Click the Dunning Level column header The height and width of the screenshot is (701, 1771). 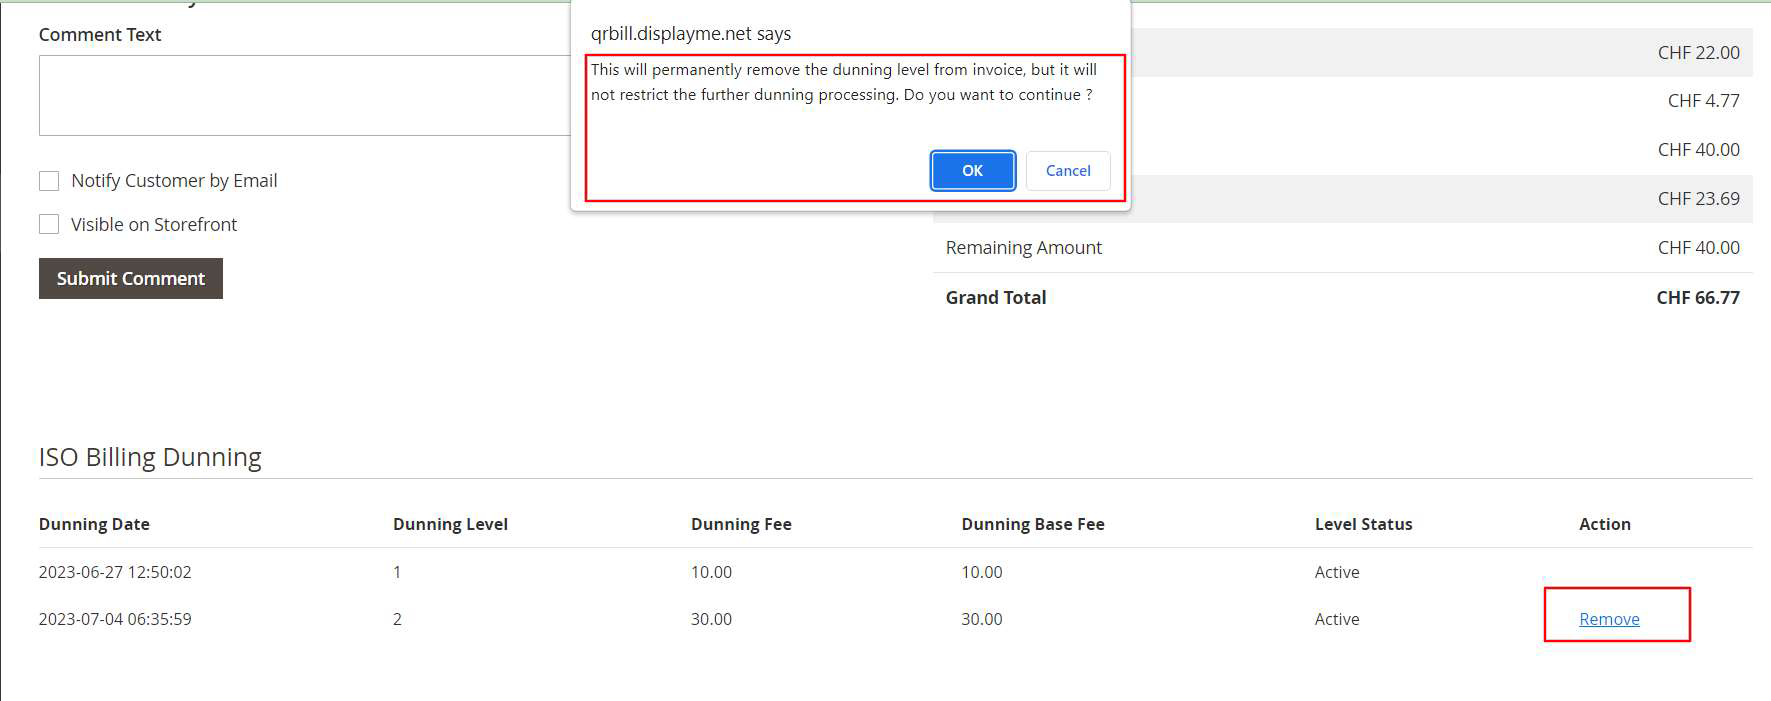[x=450, y=524]
